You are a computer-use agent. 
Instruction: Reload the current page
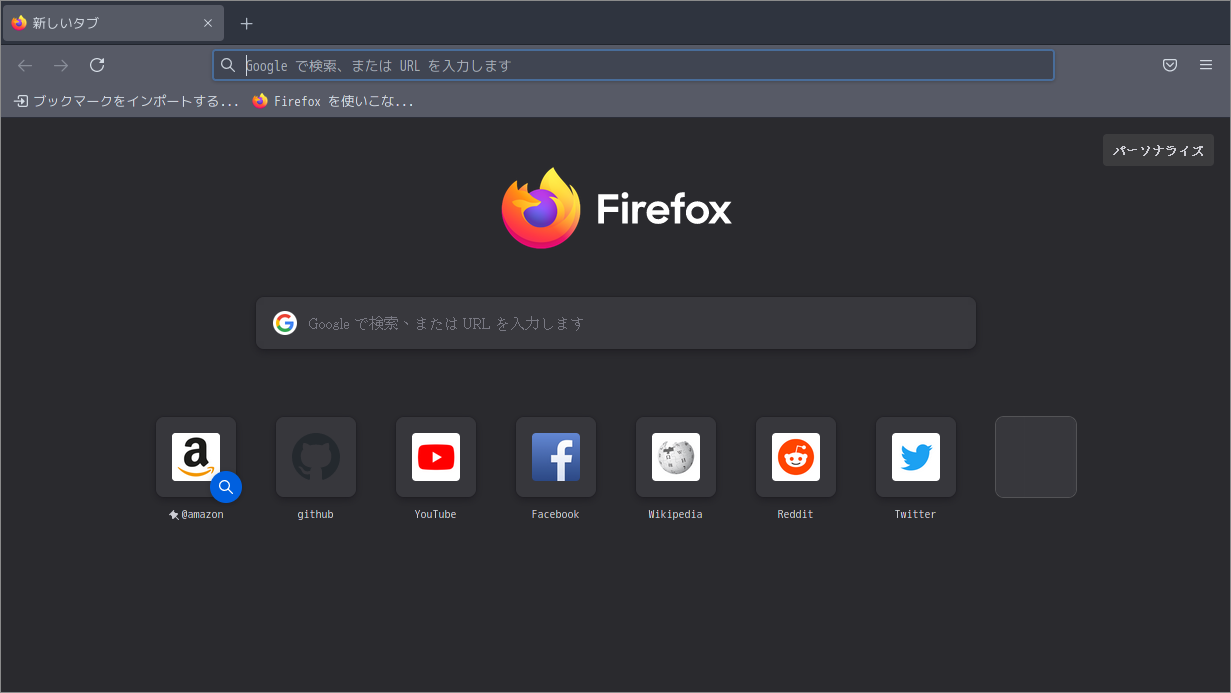pos(97,65)
